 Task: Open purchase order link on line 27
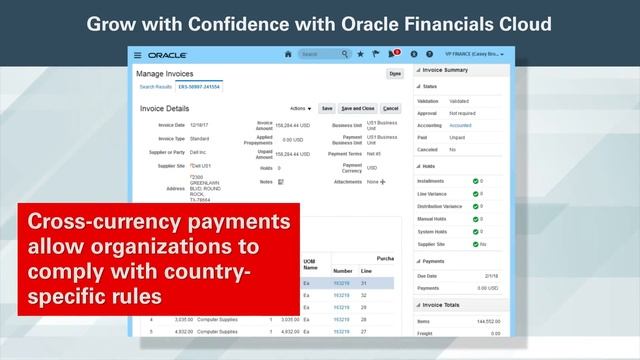(x=341, y=332)
